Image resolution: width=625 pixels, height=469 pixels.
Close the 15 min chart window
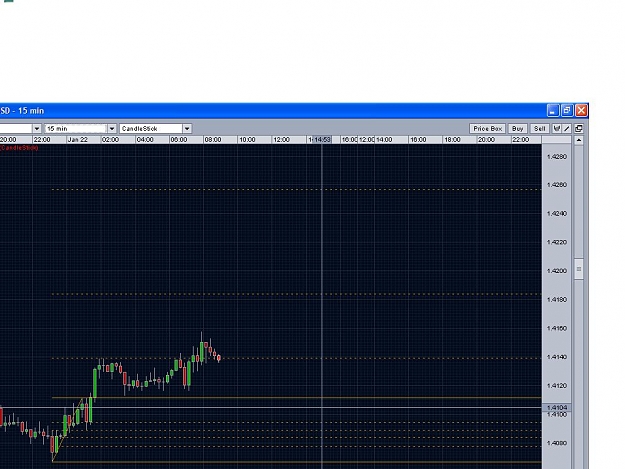click(x=581, y=110)
